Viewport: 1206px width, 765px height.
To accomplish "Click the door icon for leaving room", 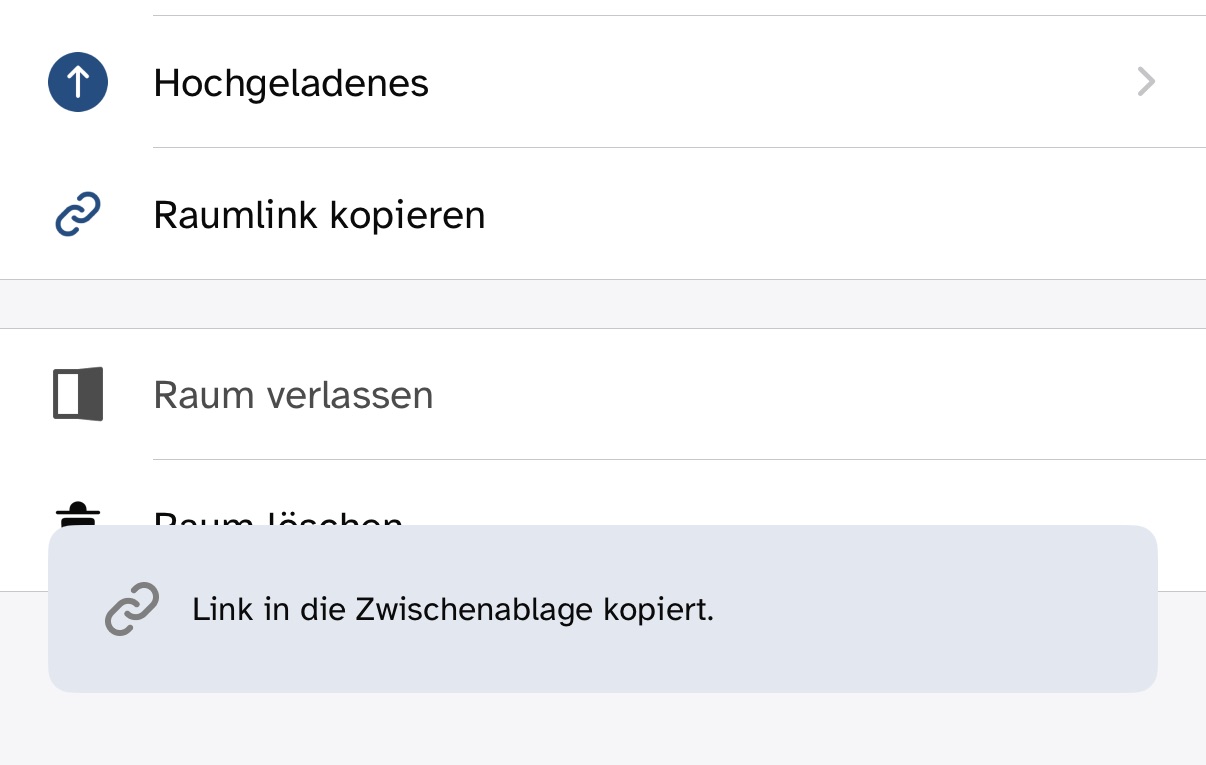I will pos(78,394).
